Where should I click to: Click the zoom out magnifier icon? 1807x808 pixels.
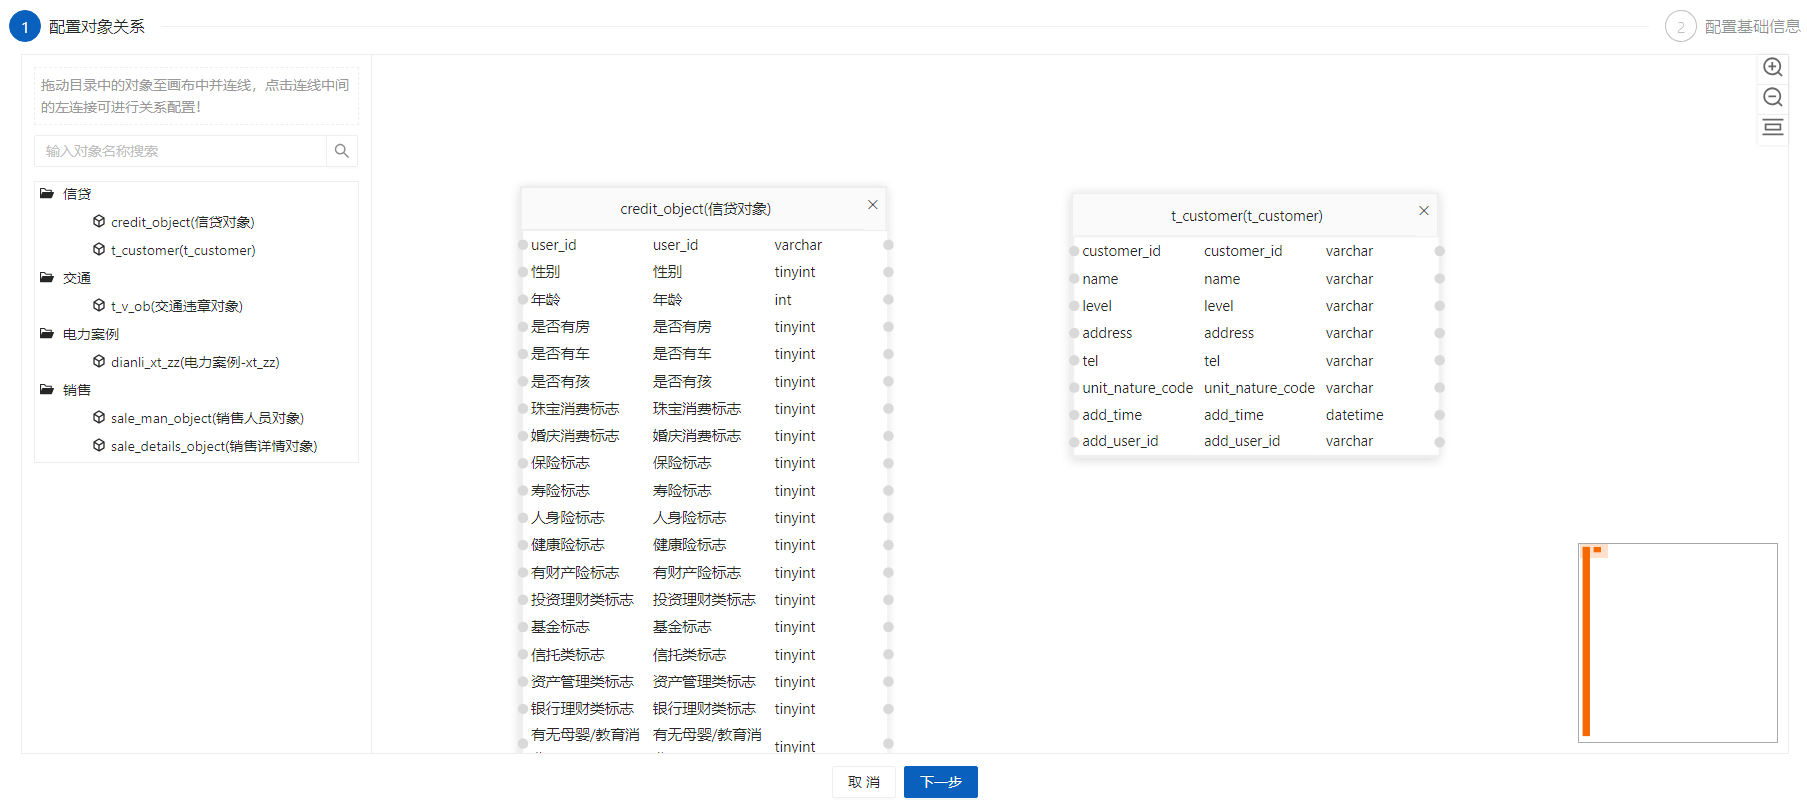point(1772,97)
